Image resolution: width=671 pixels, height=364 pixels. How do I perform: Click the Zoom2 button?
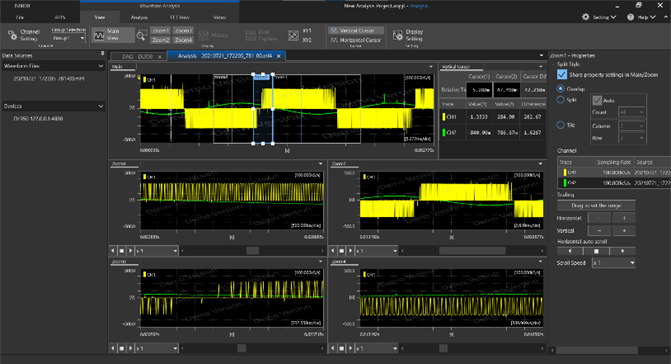tap(160, 40)
